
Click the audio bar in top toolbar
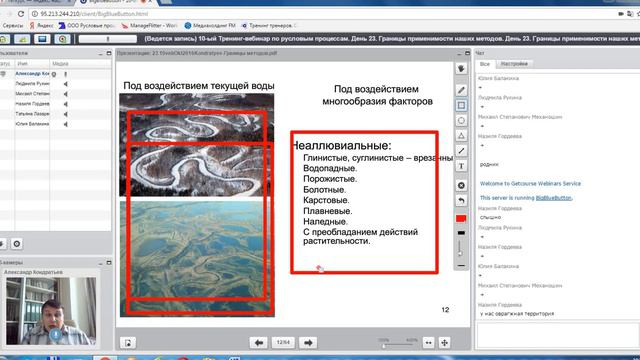pos(108,39)
